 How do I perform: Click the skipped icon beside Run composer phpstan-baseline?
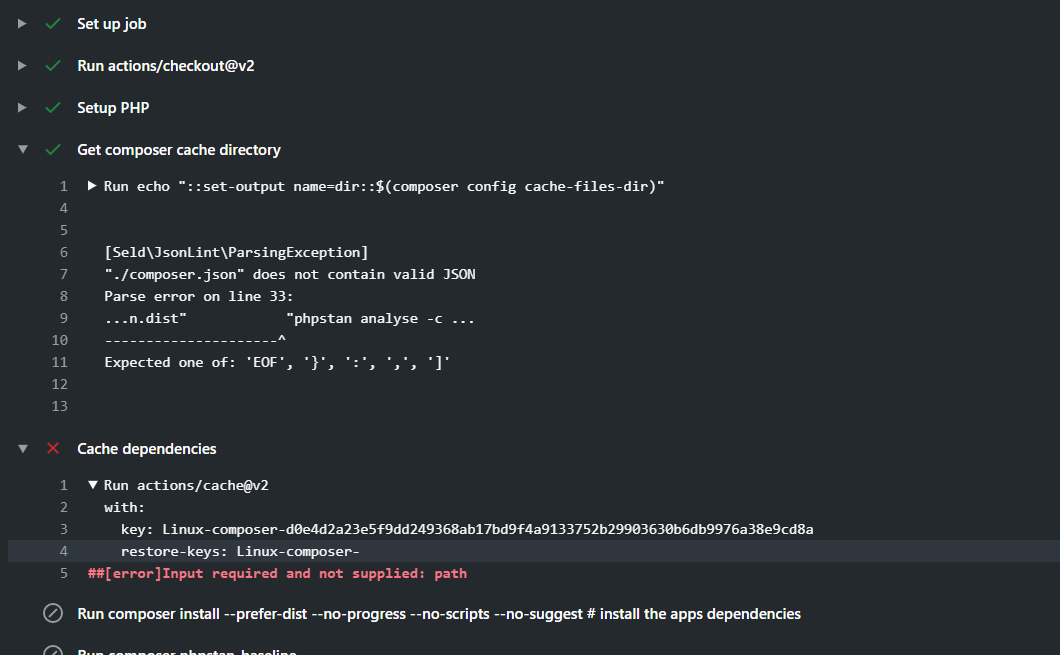point(53,651)
